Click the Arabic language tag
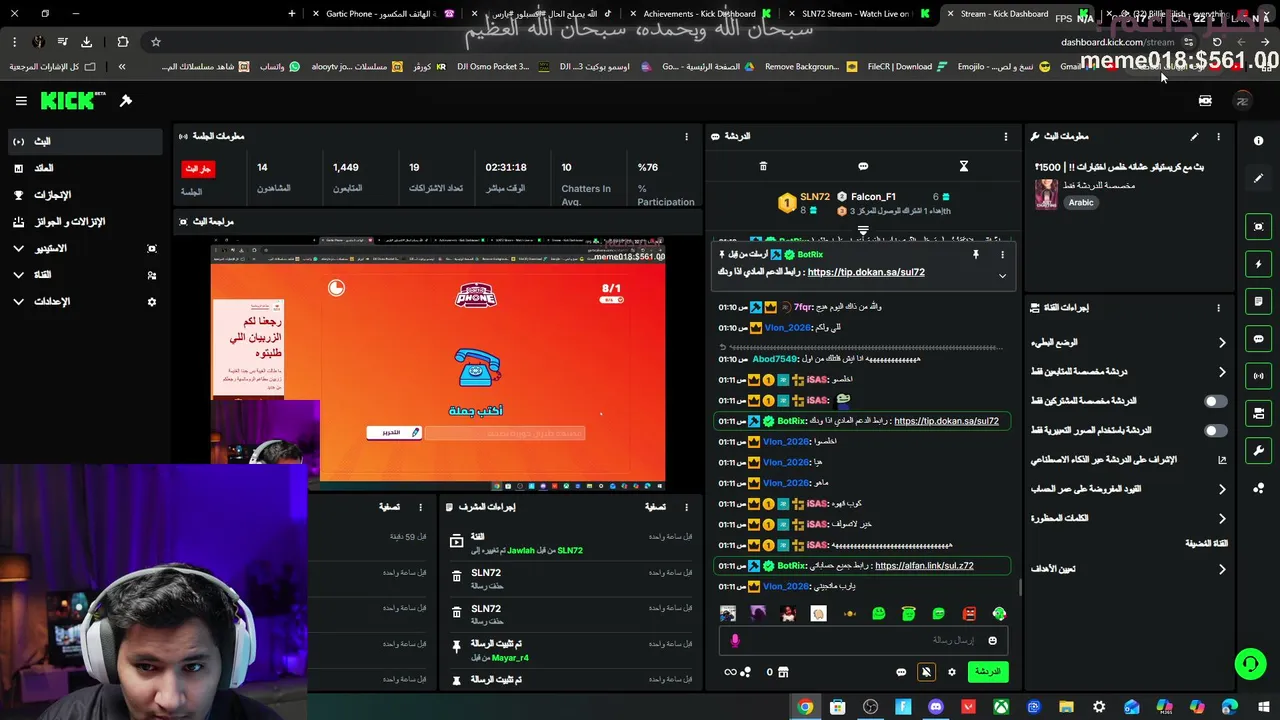This screenshot has height=720, width=1280. 1081,202
